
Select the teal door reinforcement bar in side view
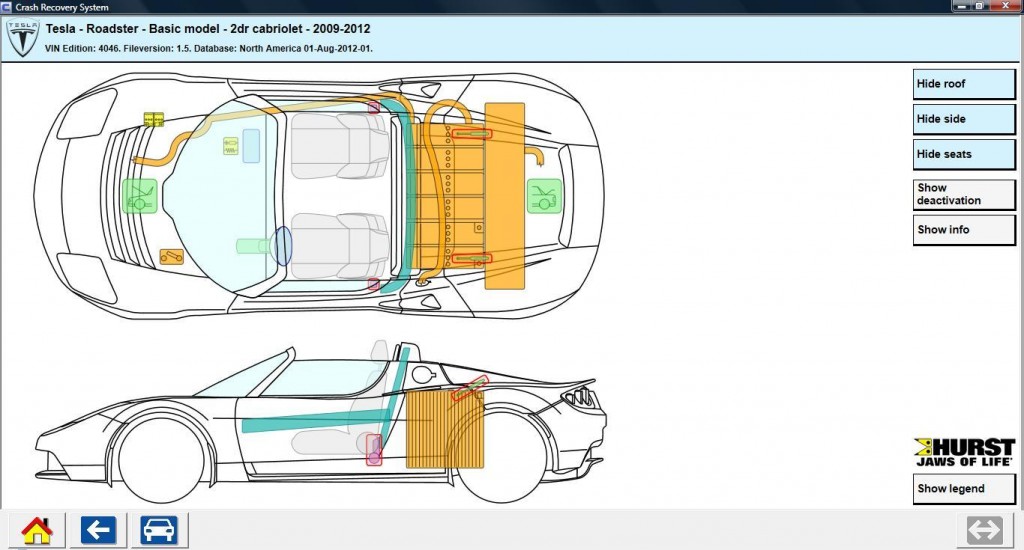click(x=300, y=422)
